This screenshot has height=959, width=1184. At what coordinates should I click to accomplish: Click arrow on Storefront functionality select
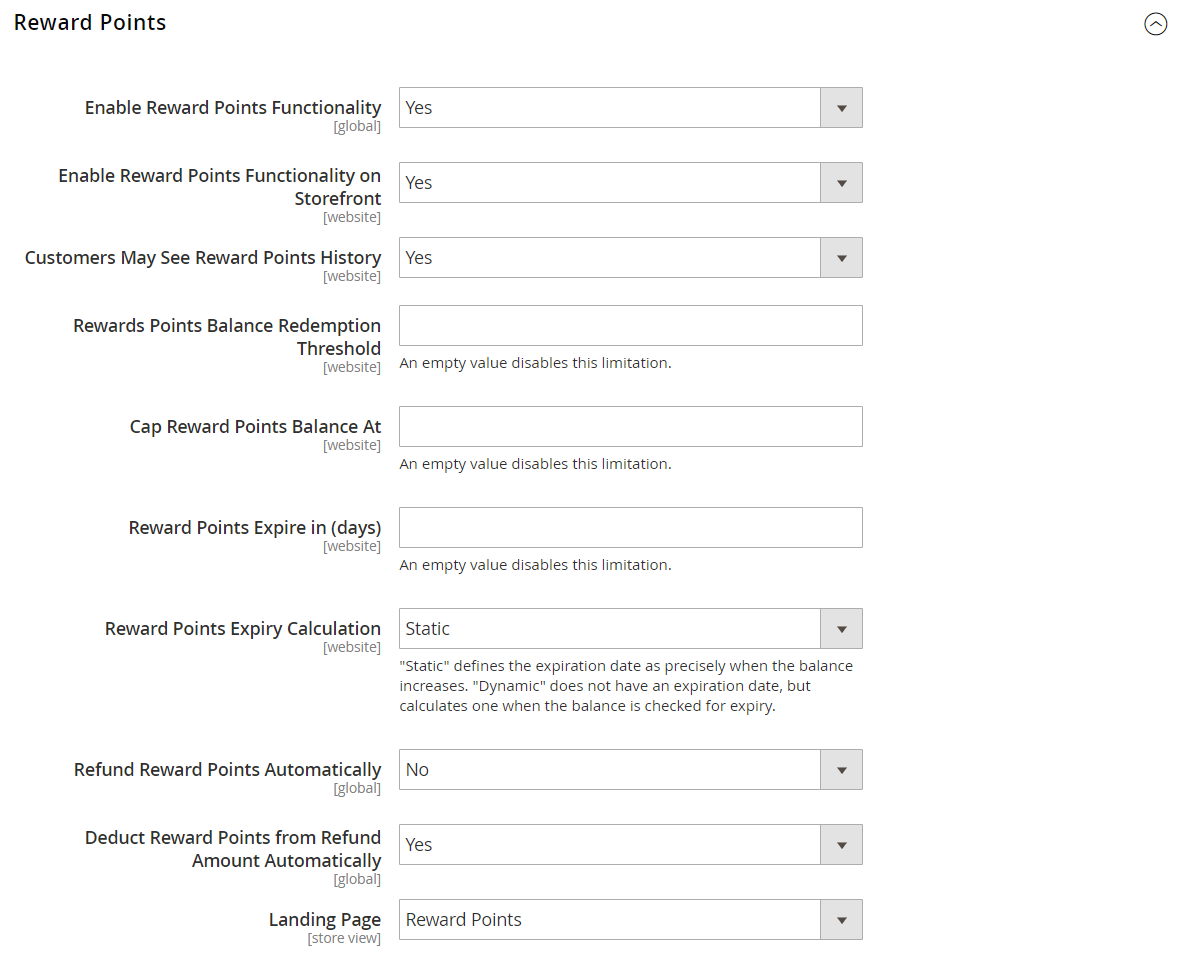841,183
